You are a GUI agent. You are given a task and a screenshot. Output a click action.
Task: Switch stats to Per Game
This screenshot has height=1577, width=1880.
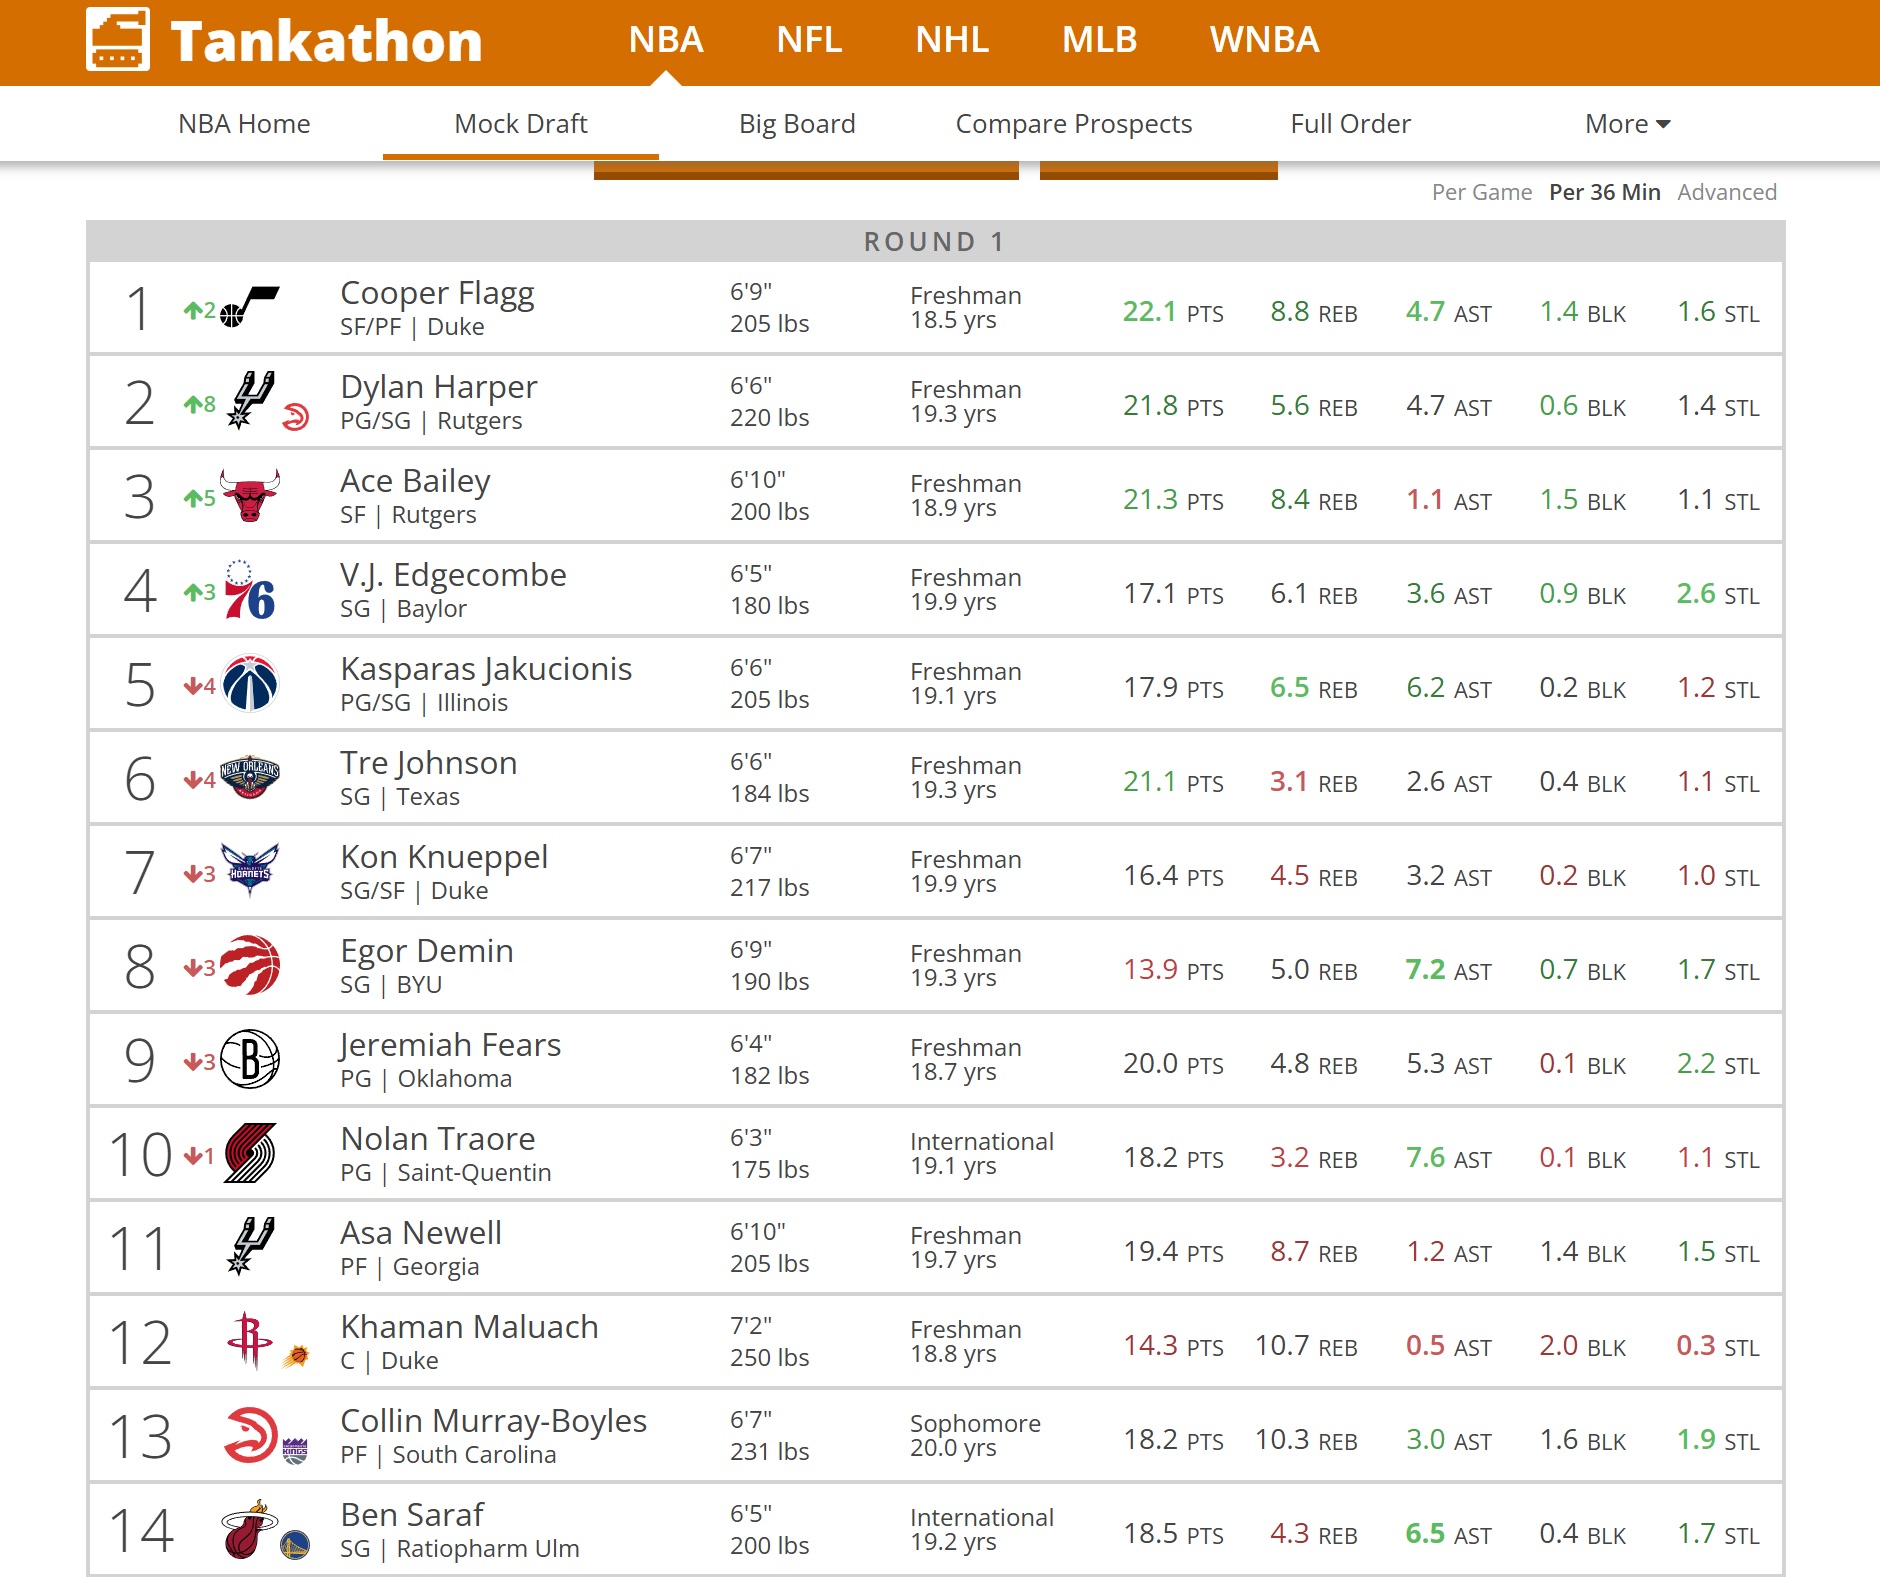[1482, 192]
